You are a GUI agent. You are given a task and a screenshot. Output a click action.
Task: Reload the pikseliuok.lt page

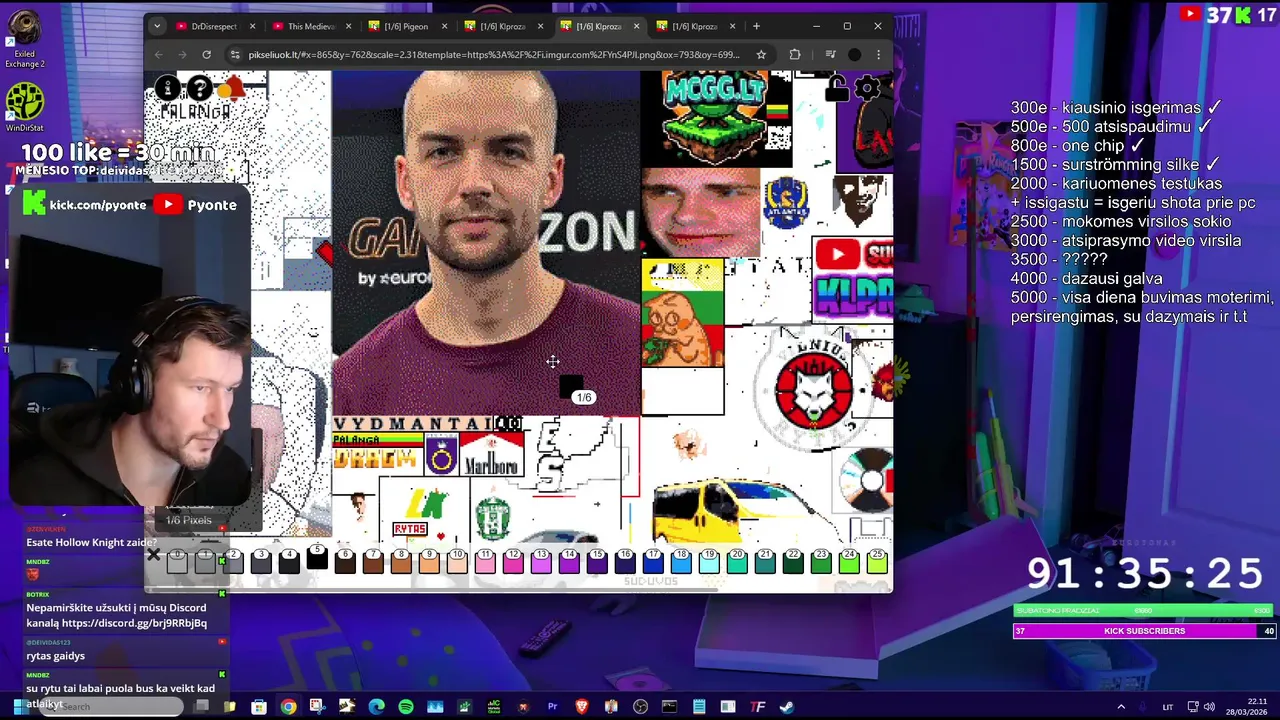(206, 54)
